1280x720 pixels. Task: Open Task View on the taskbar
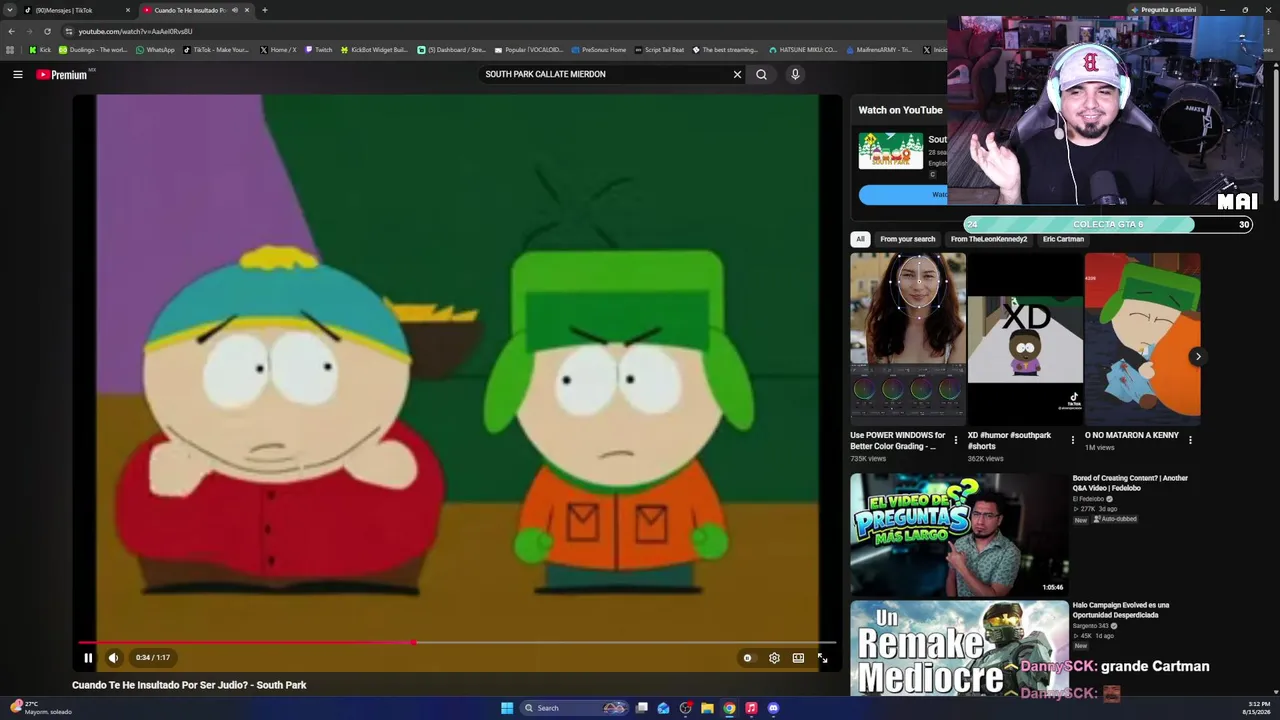tap(642, 708)
